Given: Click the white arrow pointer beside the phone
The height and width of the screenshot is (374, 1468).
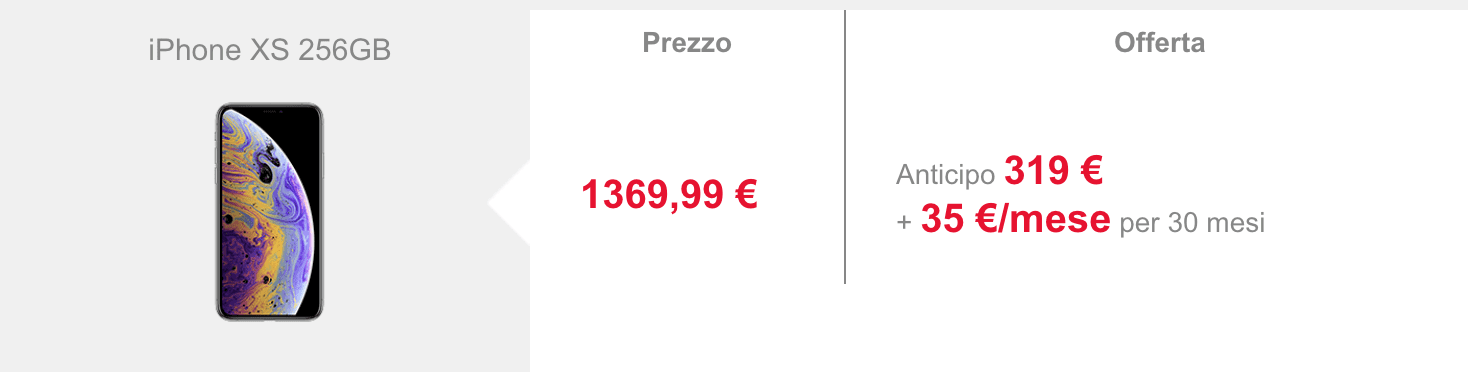Looking at the screenshot, I should (510, 204).
